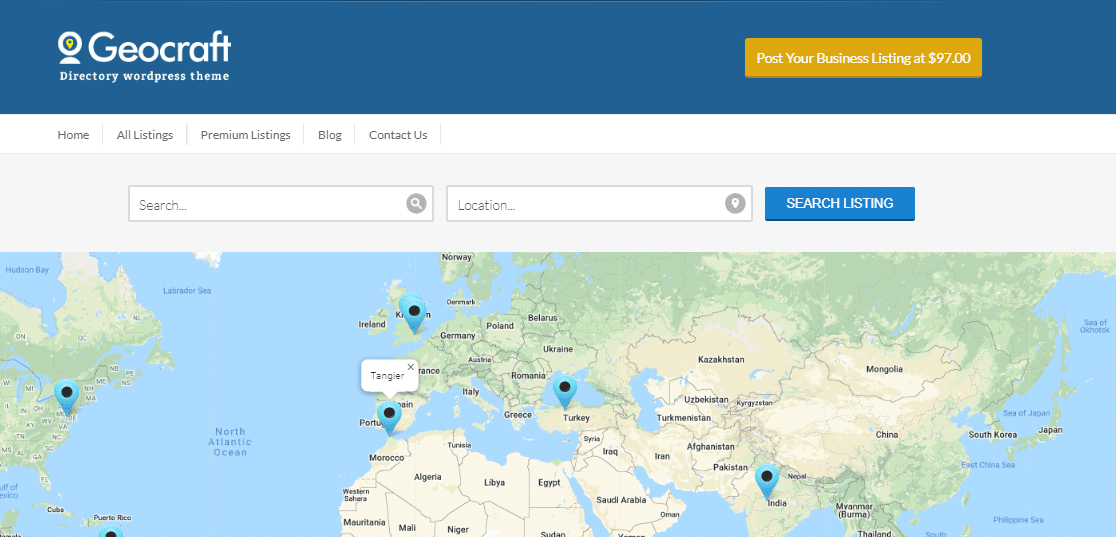The image size is (1116, 537).
Task: Go to the Blog menu item
Action: (330, 135)
